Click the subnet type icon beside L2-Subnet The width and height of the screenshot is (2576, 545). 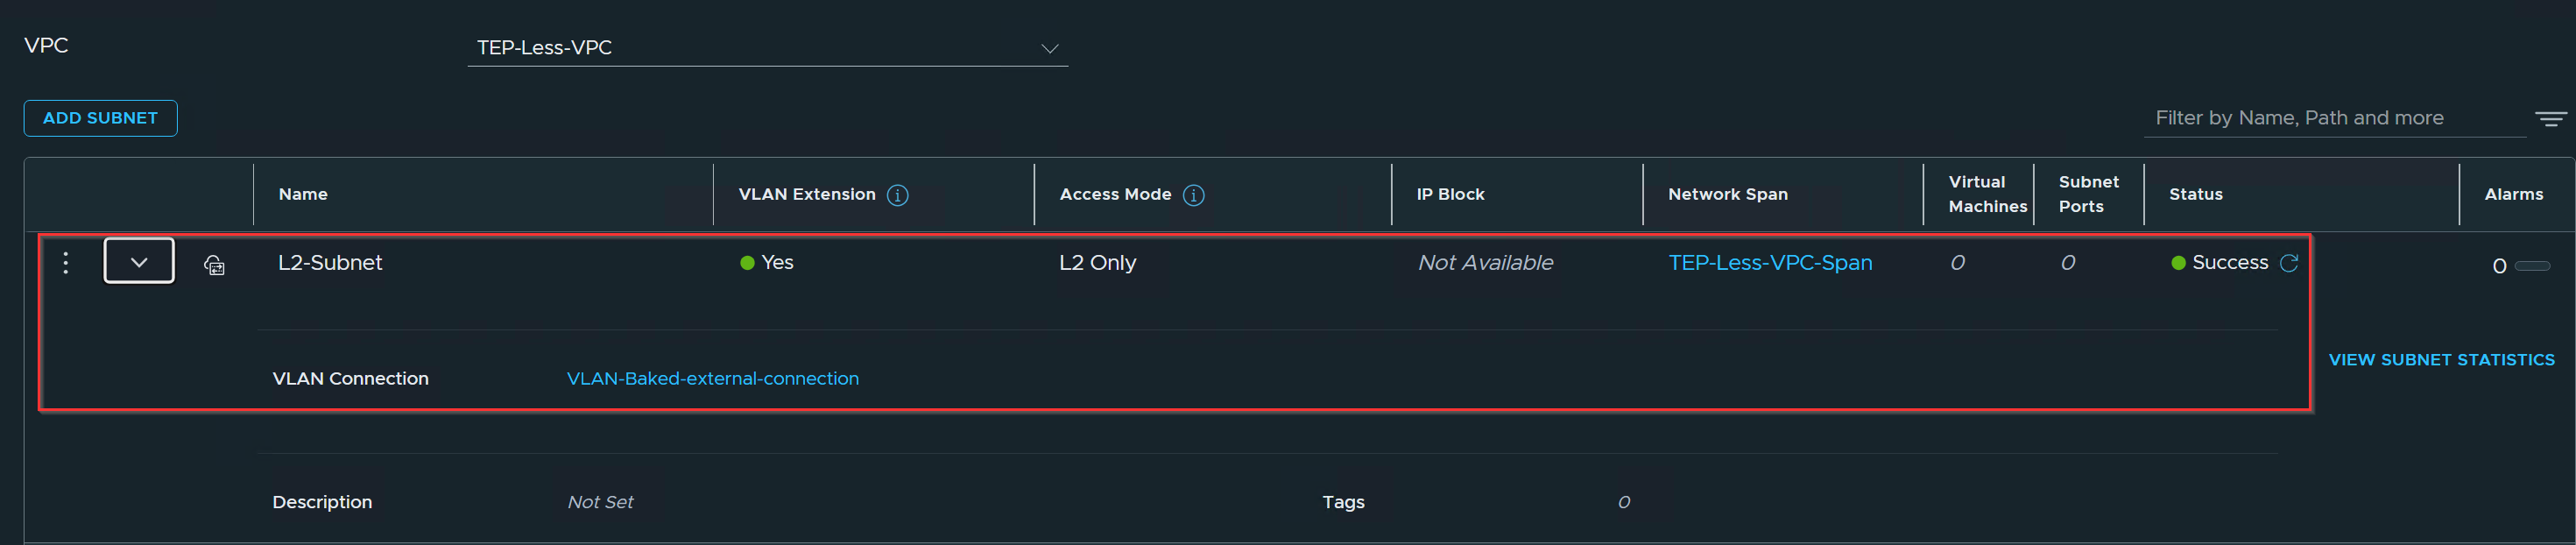pyautogui.click(x=214, y=265)
